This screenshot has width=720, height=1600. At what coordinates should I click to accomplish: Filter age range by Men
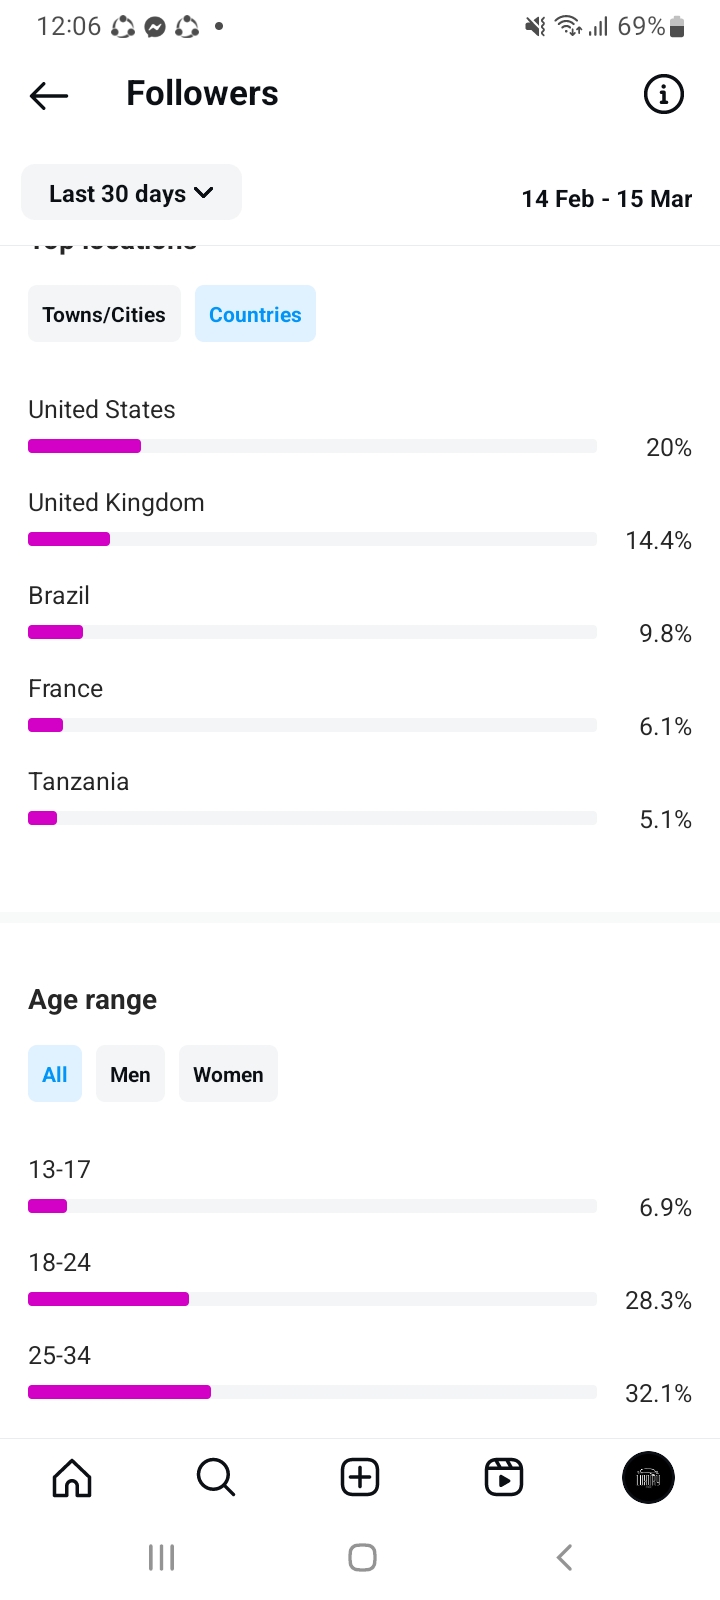(130, 1074)
